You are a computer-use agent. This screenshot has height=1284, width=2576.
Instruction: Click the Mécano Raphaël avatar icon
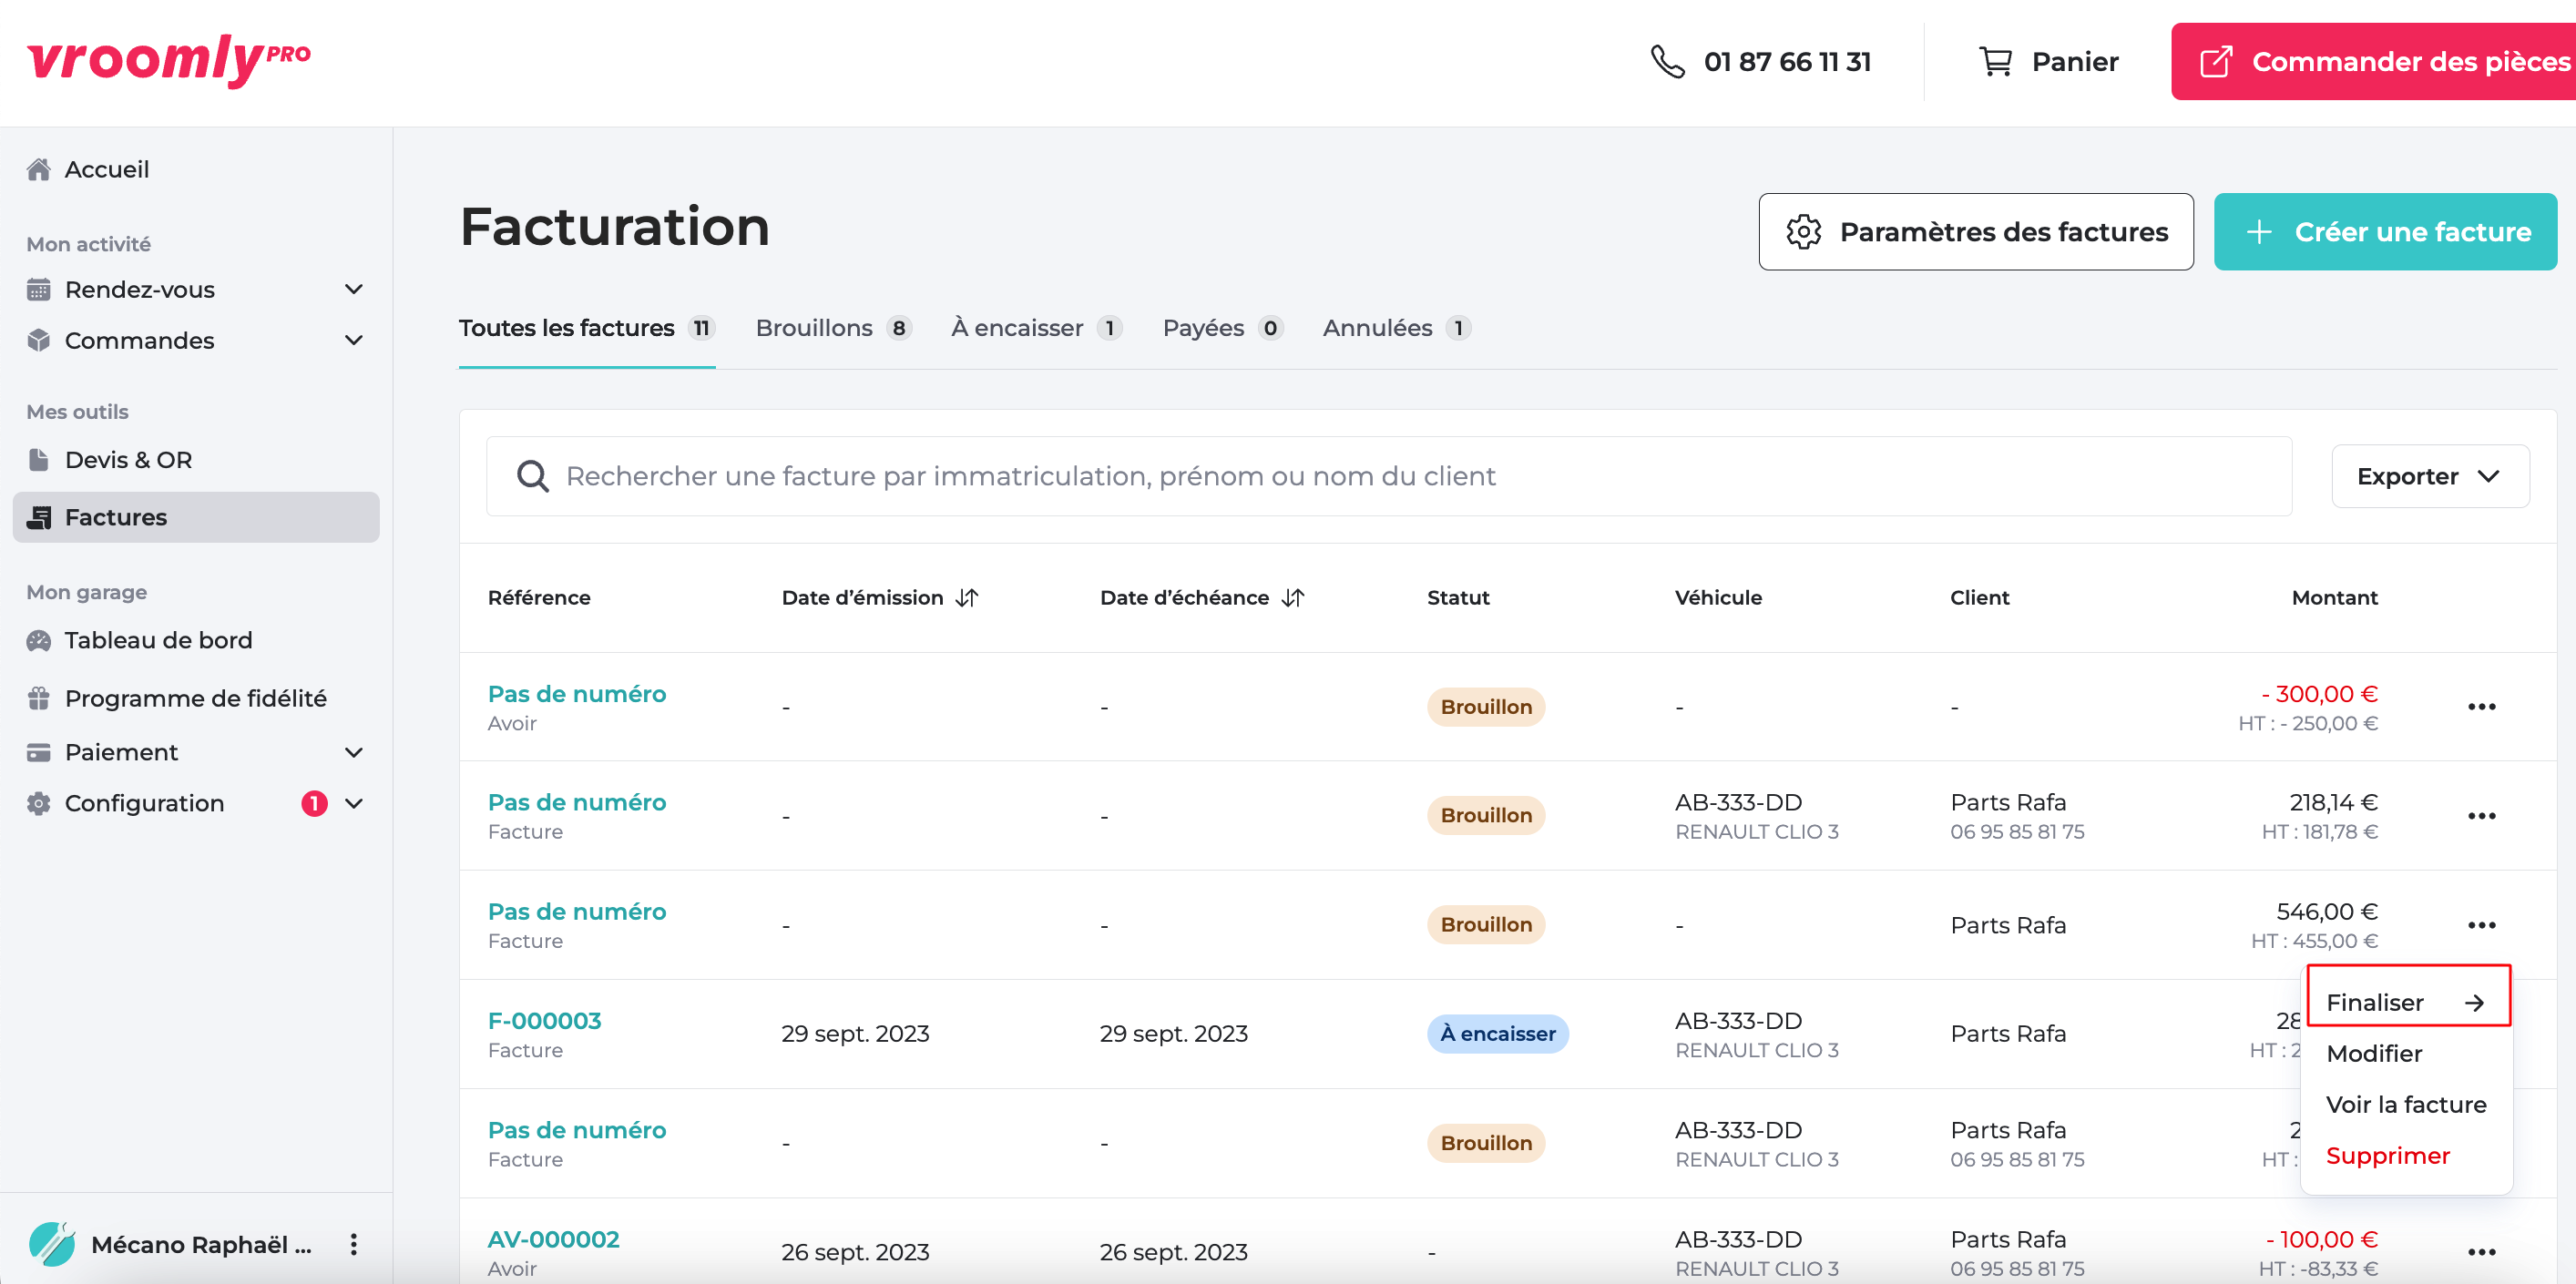coord(52,1243)
